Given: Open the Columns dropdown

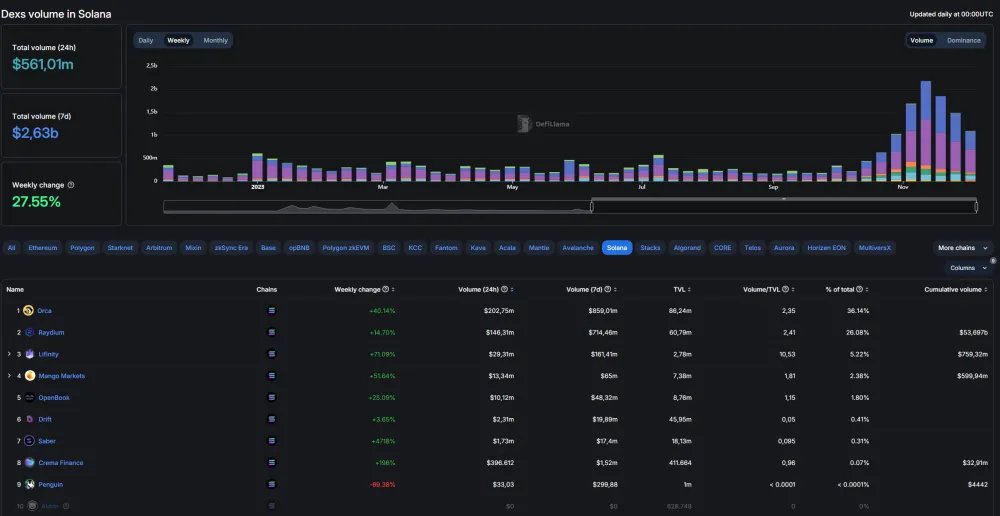Looking at the screenshot, I should pyautogui.click(x=967, y=268).
